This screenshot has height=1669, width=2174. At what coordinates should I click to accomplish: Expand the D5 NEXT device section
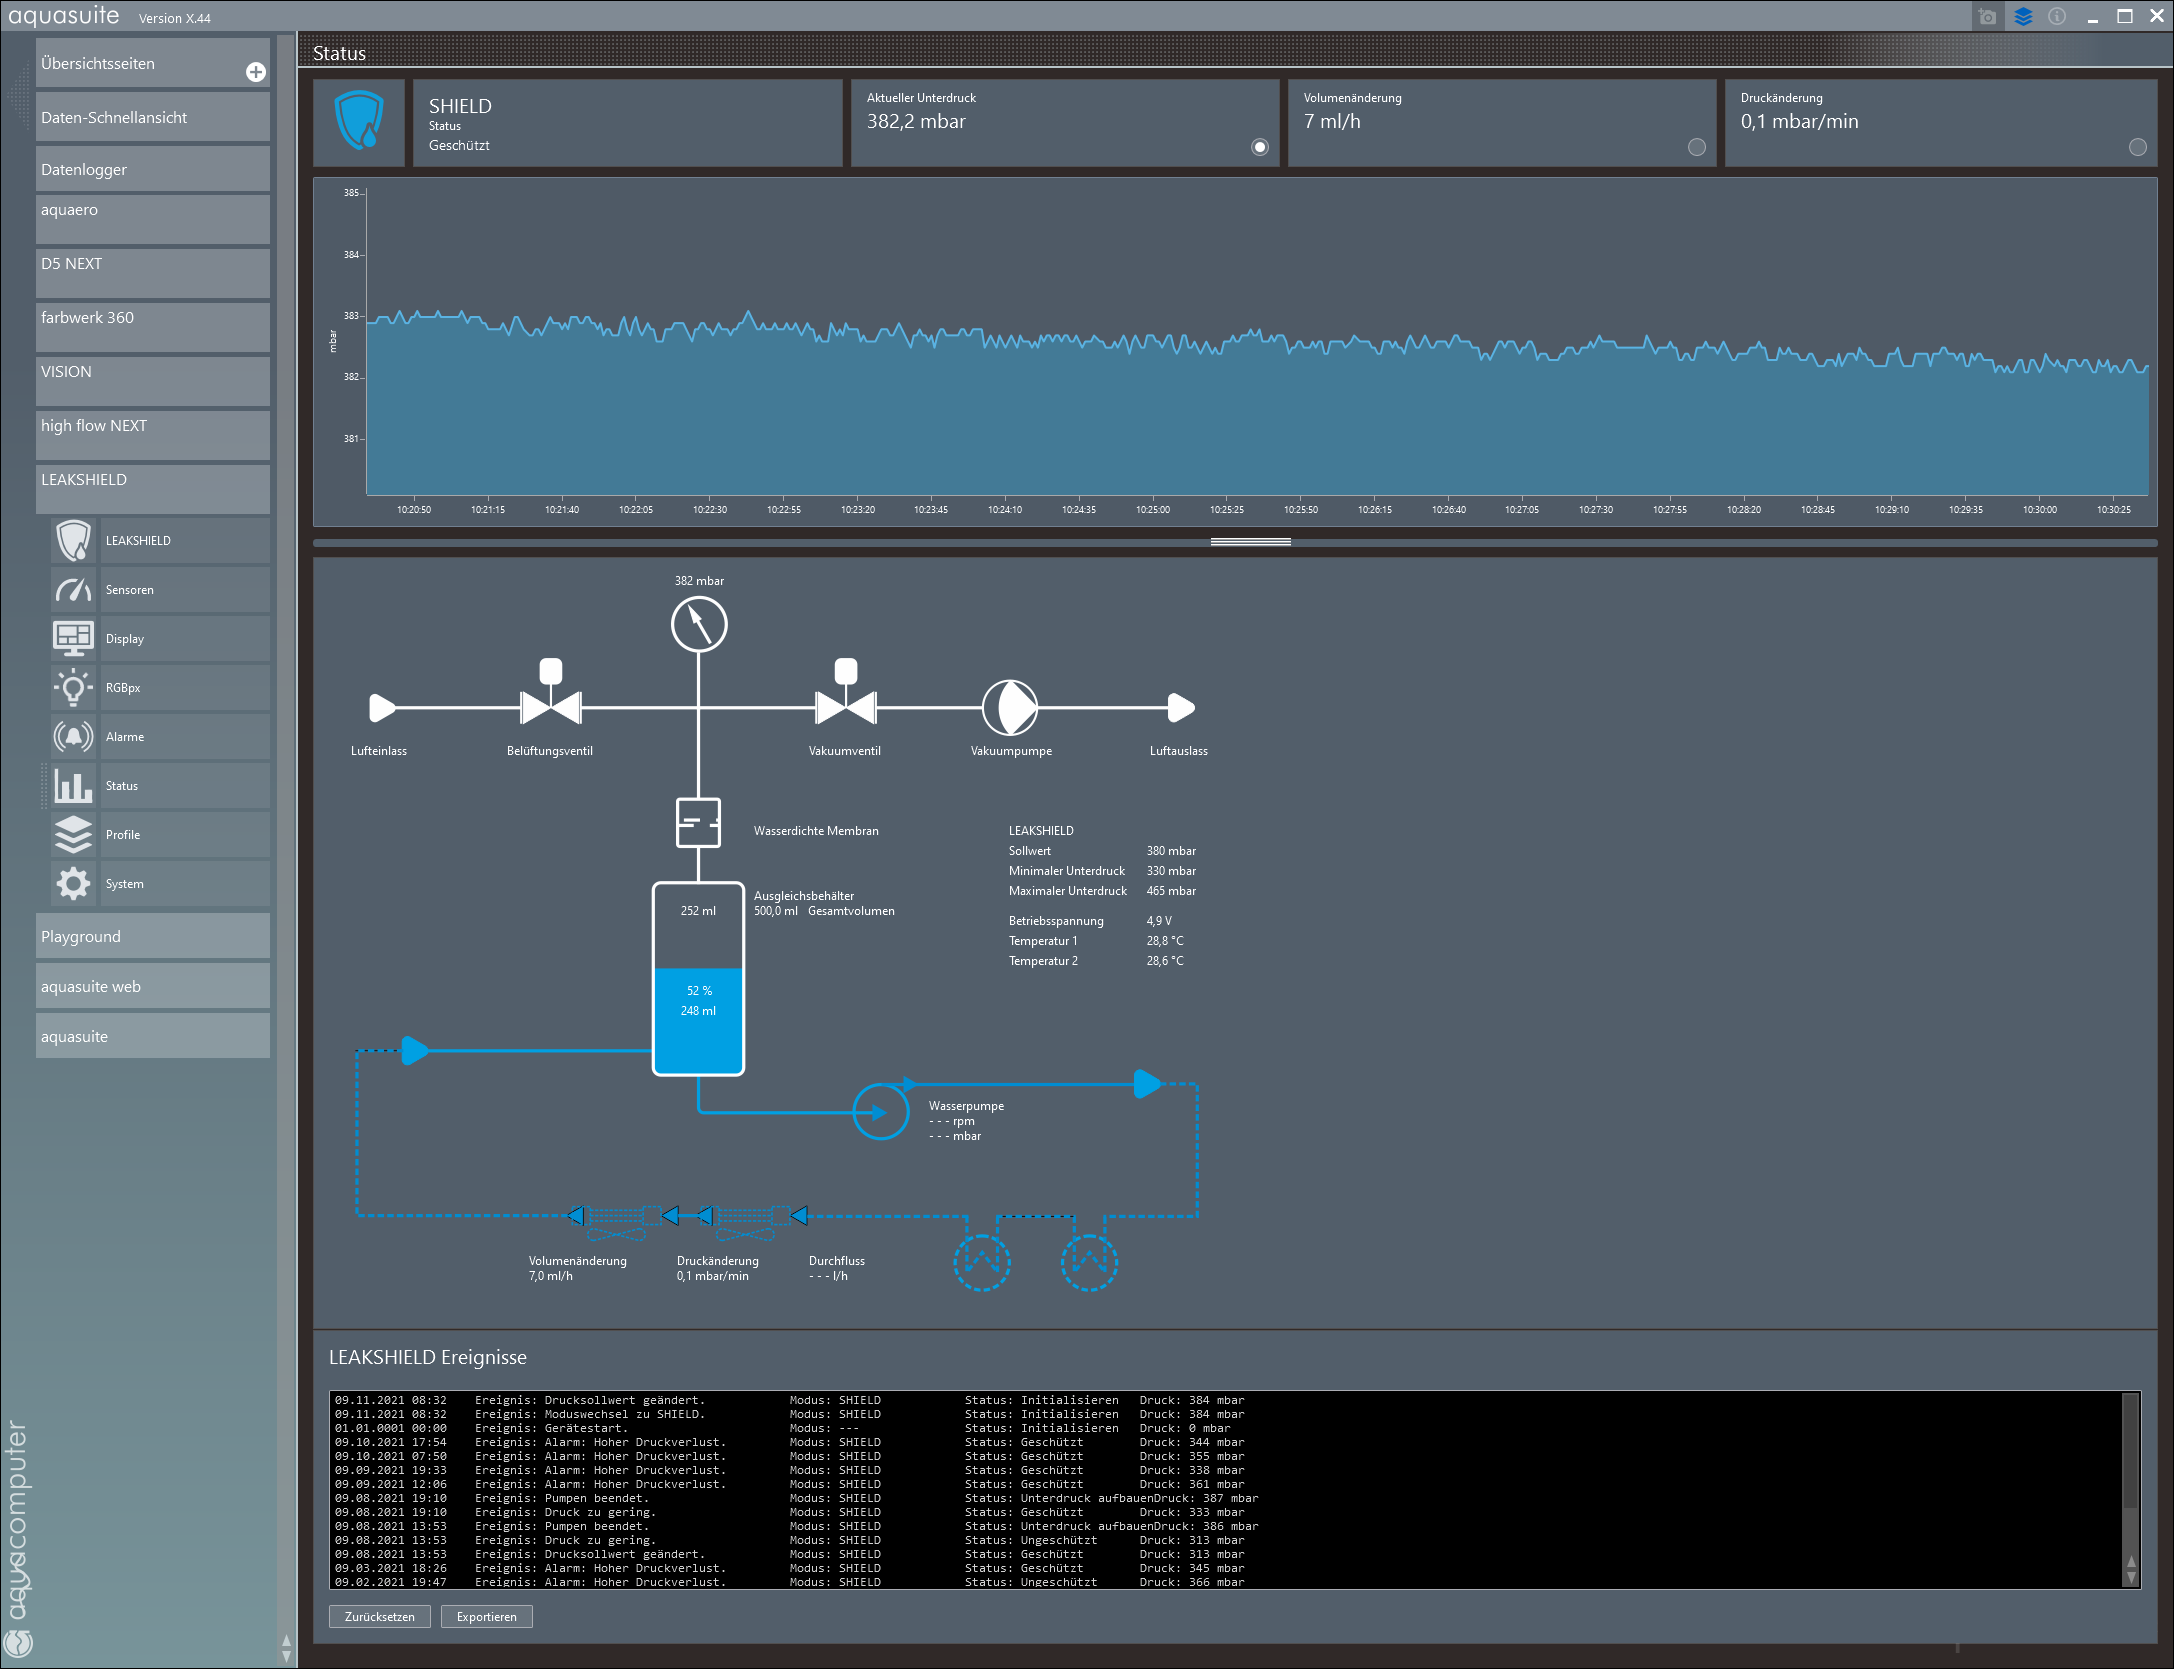click(x=153, y=273)
